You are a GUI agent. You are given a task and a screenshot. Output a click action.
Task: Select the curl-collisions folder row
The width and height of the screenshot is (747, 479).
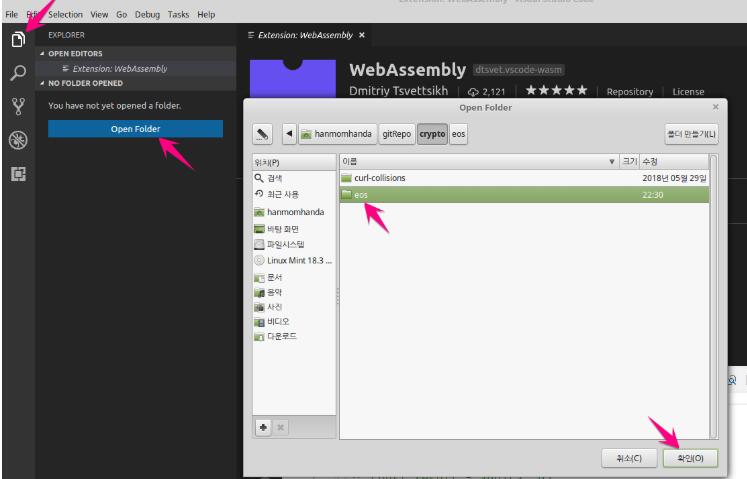[524, 178]
